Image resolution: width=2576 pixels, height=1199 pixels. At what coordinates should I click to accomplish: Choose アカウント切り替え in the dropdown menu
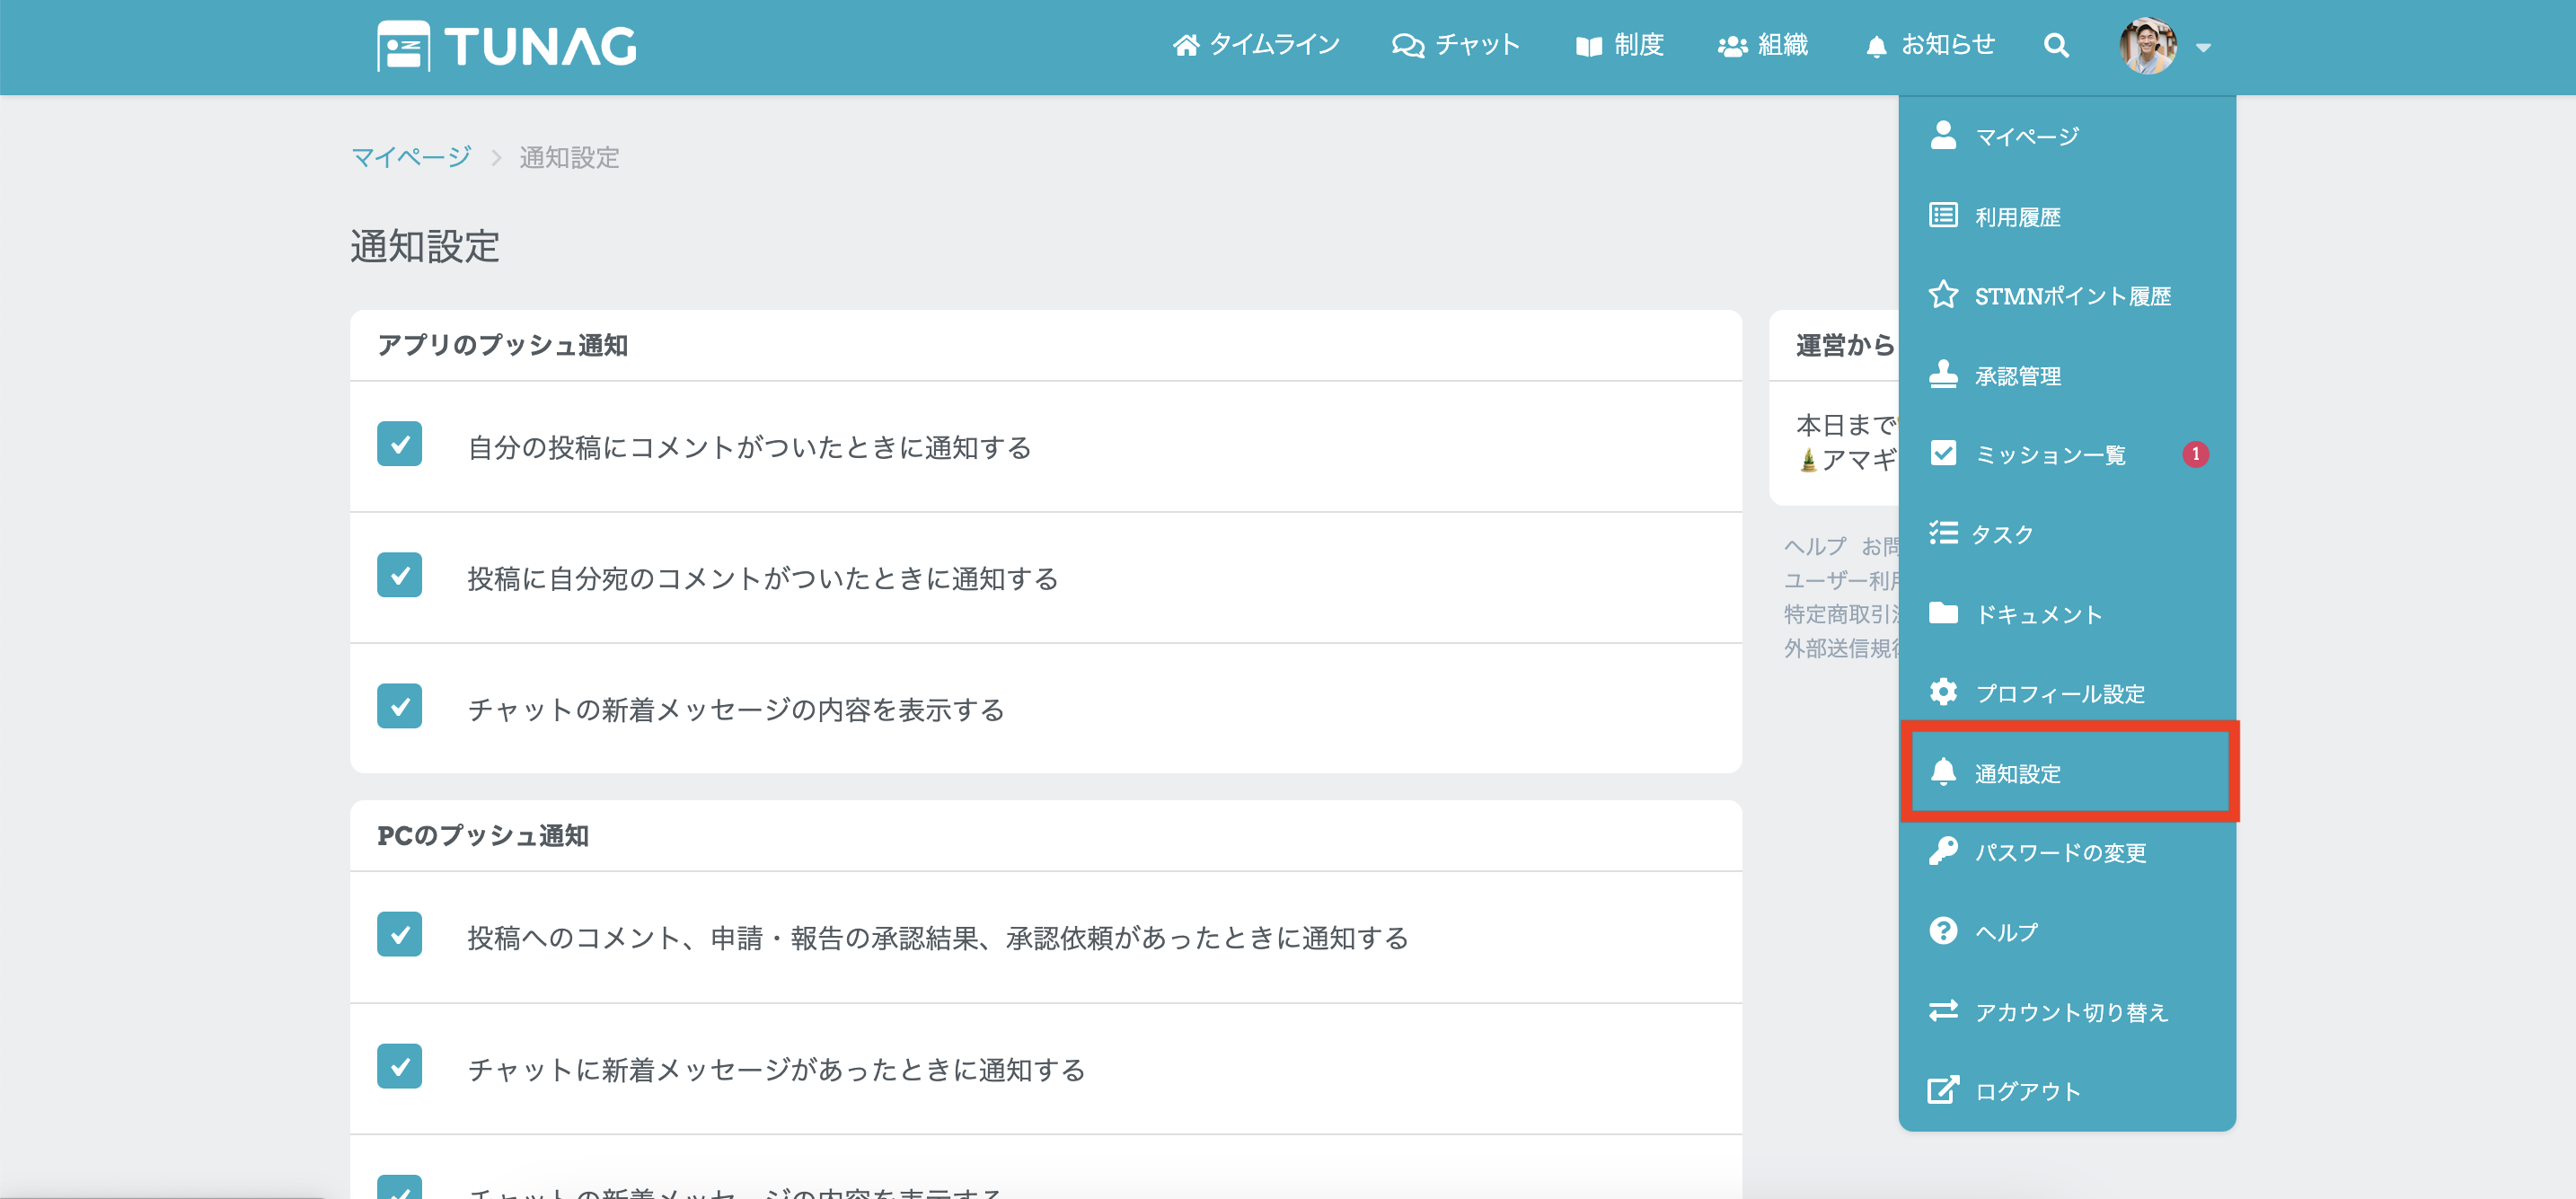click(2071, 1012)
